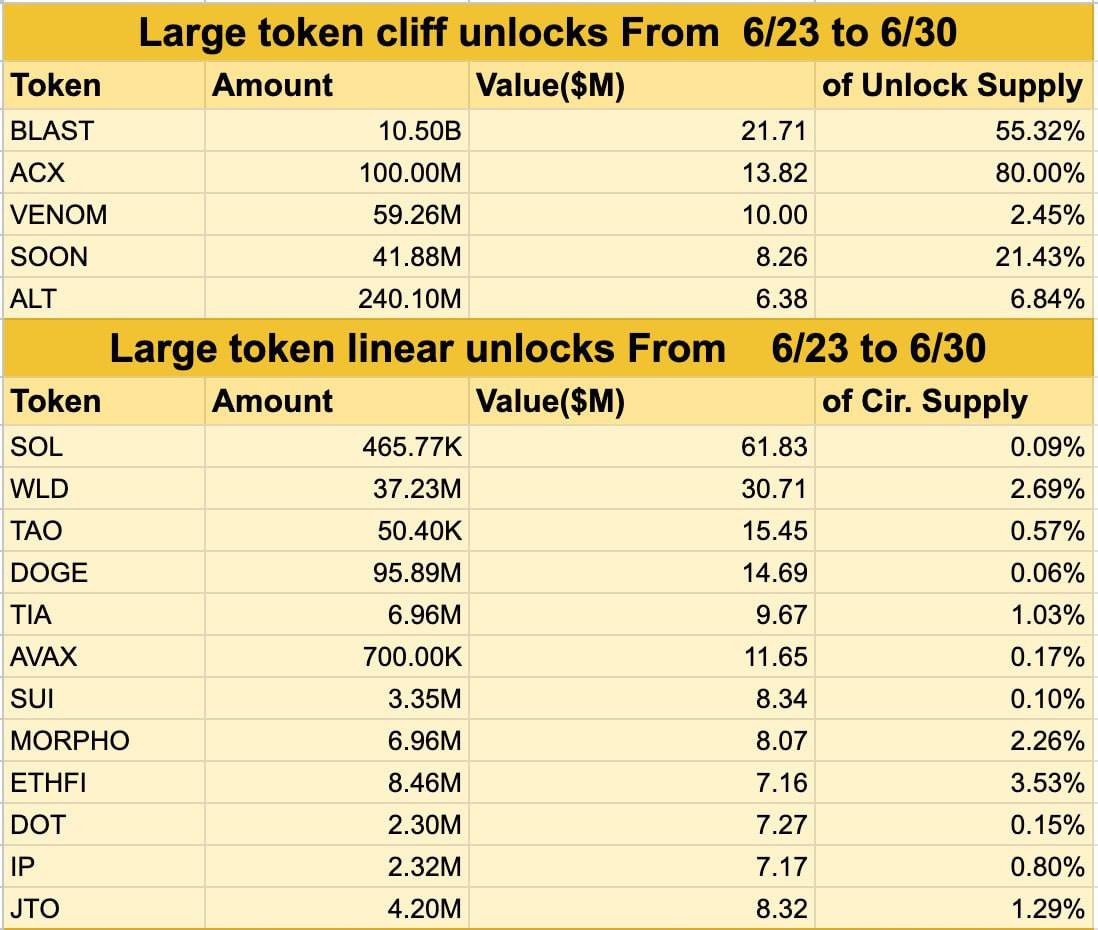Click the TAO token cell
Image resolution: width=1098 pixels, height=930 pixels.
point(104,530)
